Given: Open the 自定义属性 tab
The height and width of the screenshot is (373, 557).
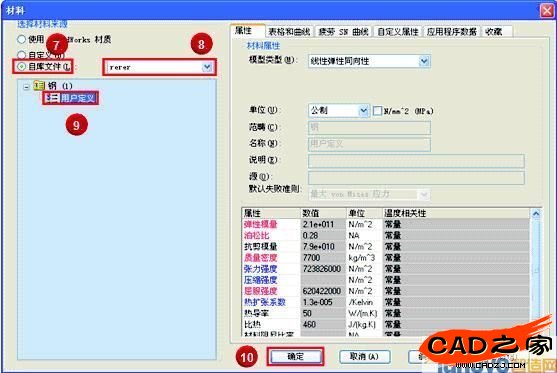Looking at the screenshot, I should (x=398, y=32).
